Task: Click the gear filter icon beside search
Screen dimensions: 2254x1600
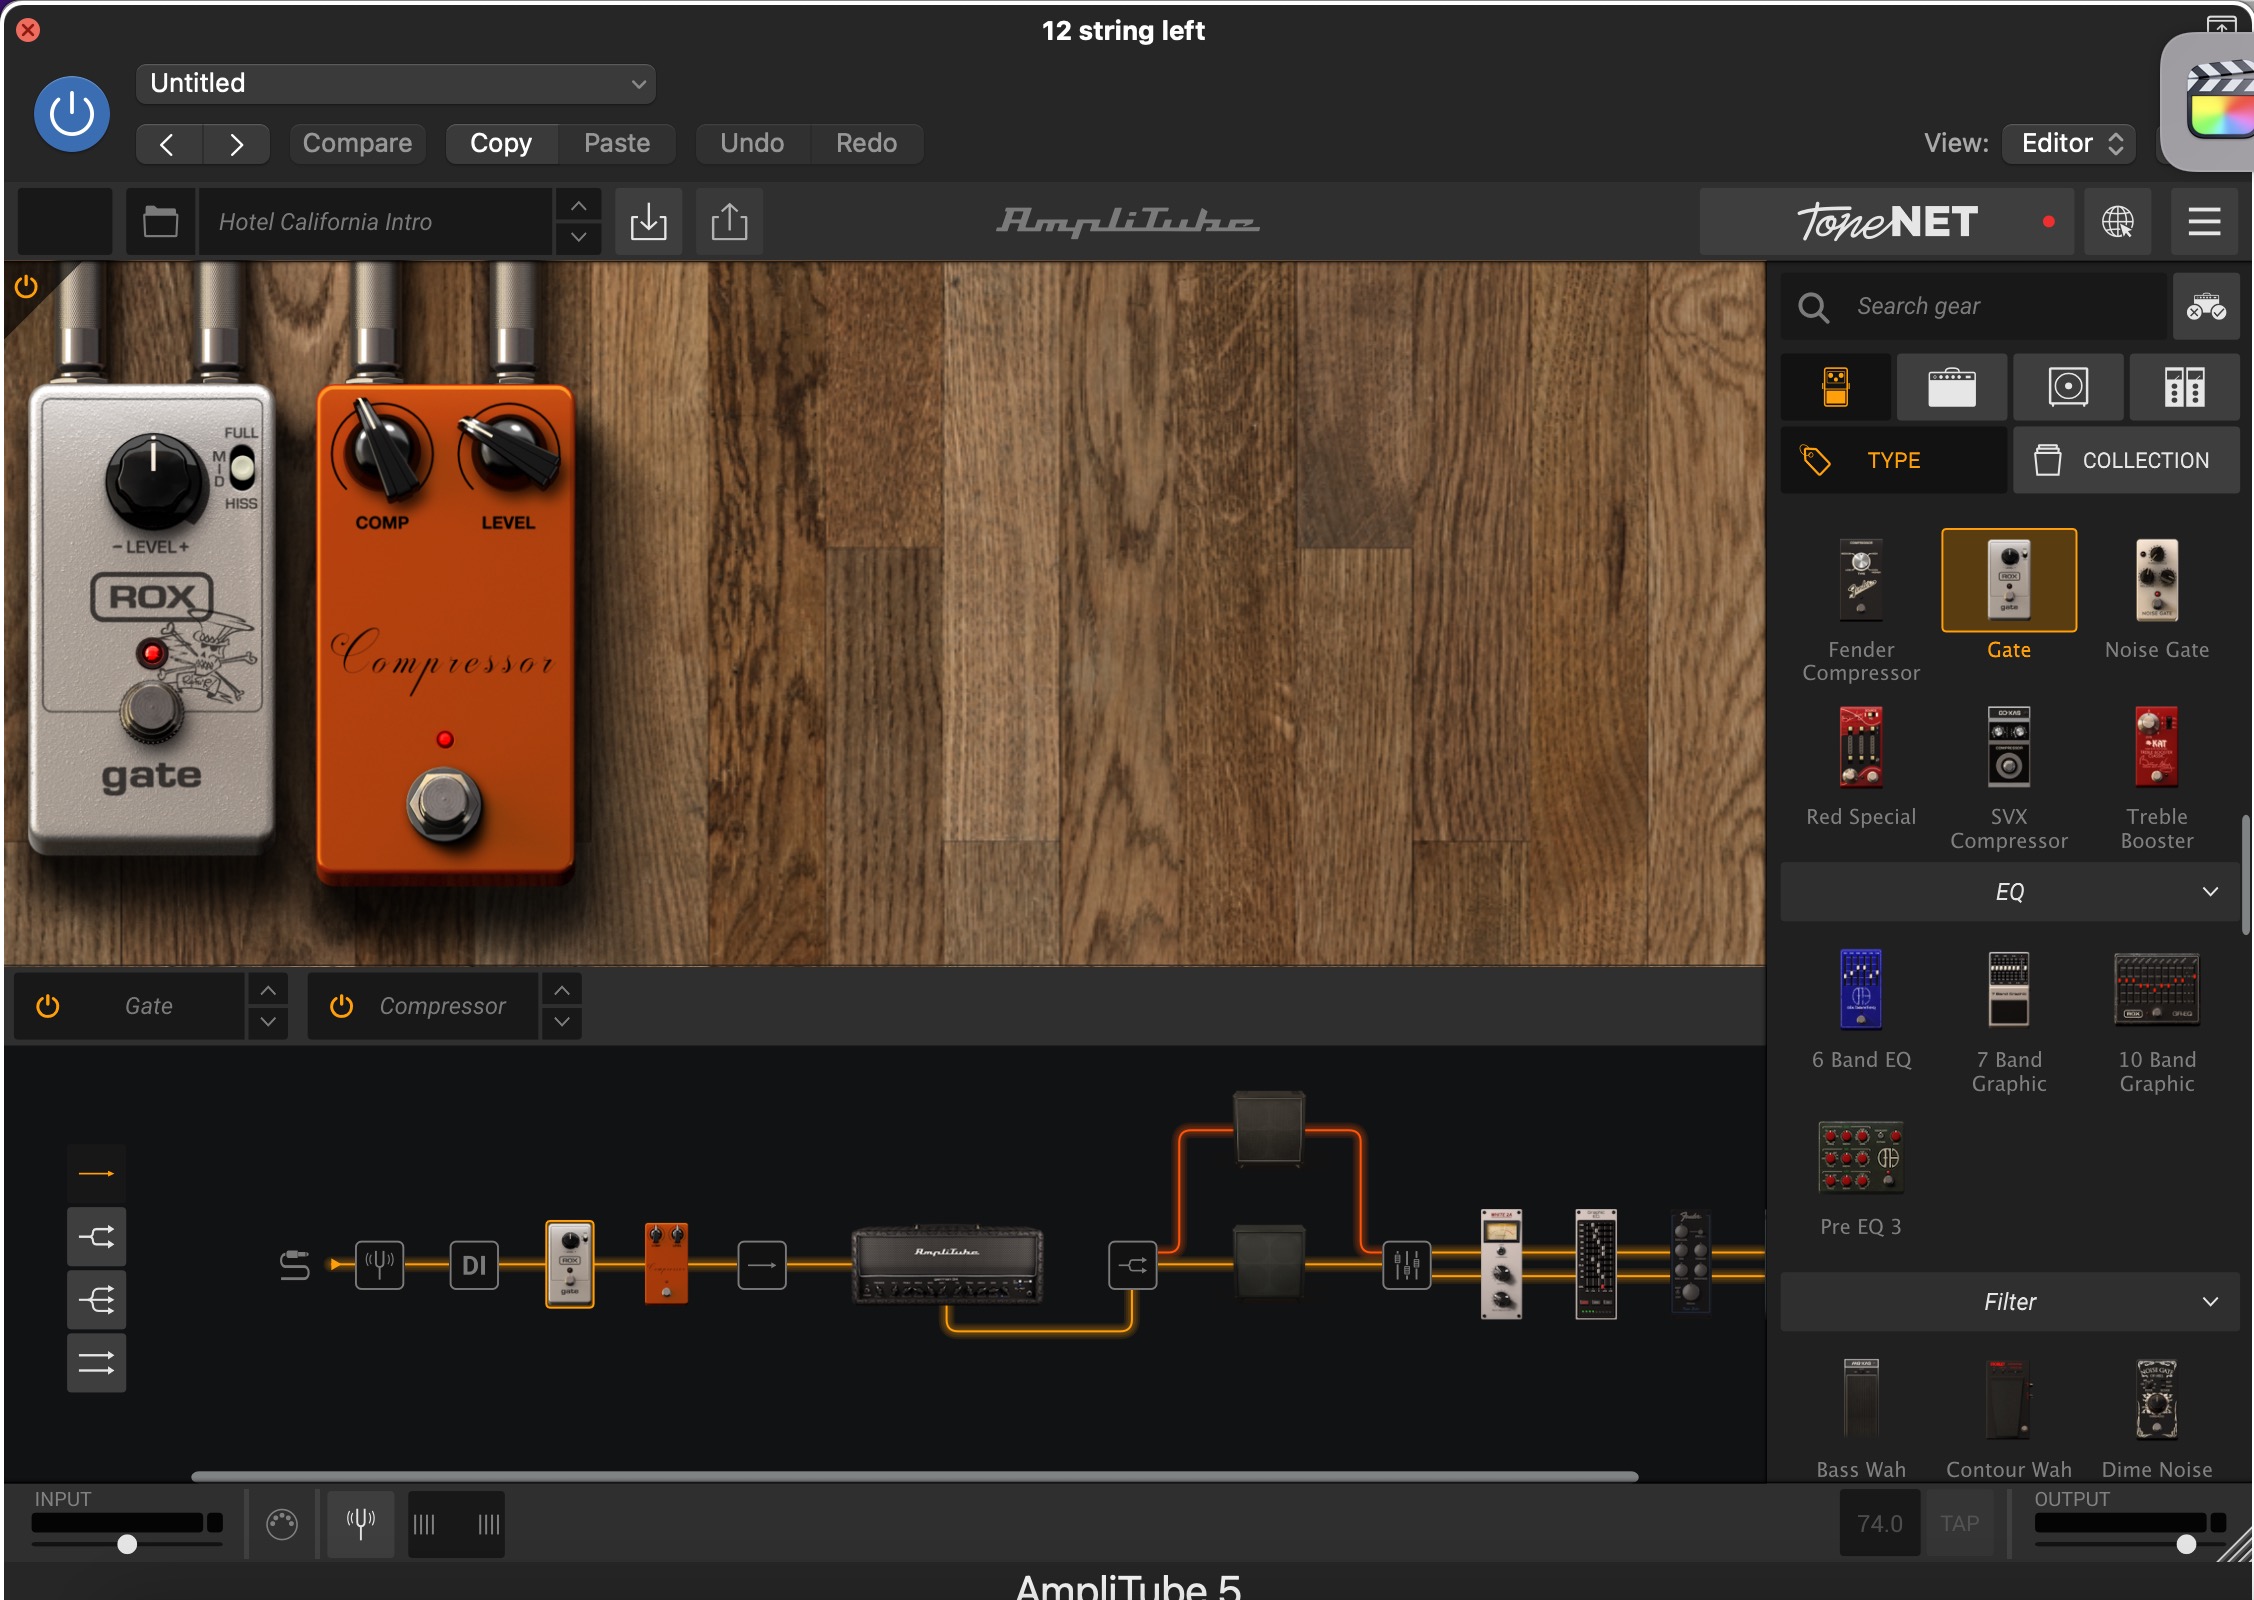Action: coord(2205,306)
